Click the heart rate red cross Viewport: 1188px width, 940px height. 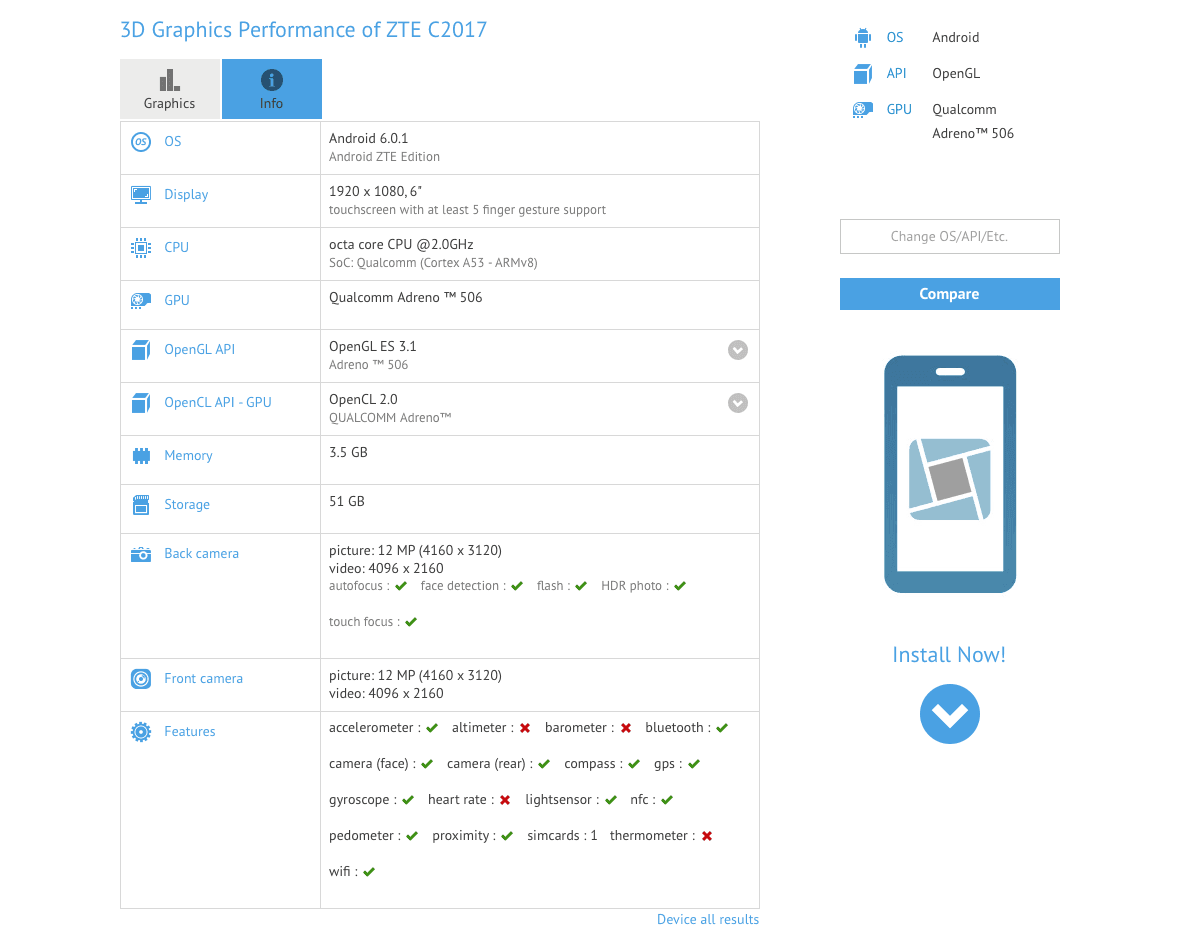[x=505, y=800]
